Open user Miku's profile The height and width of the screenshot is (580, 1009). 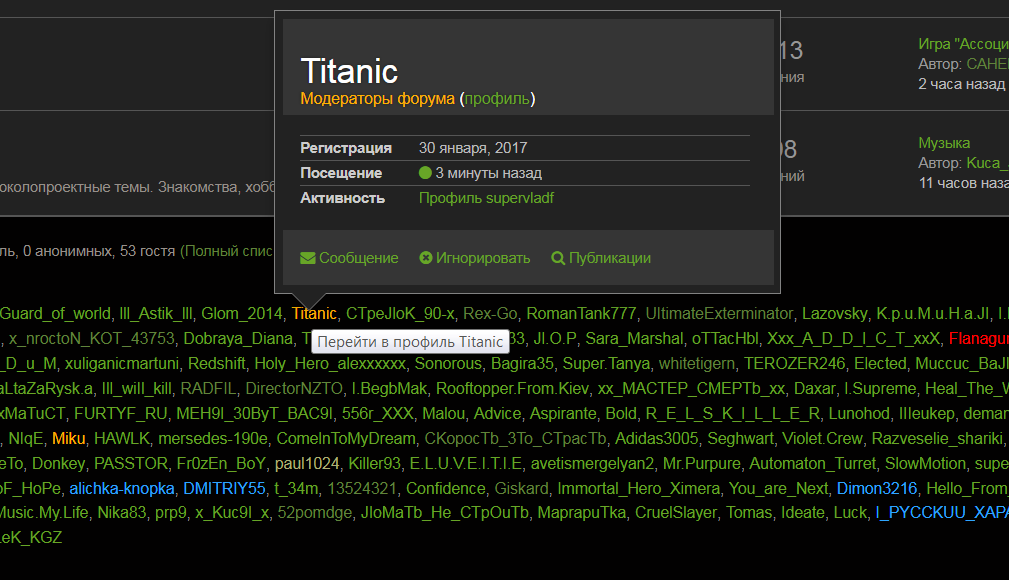coord(69,438)
